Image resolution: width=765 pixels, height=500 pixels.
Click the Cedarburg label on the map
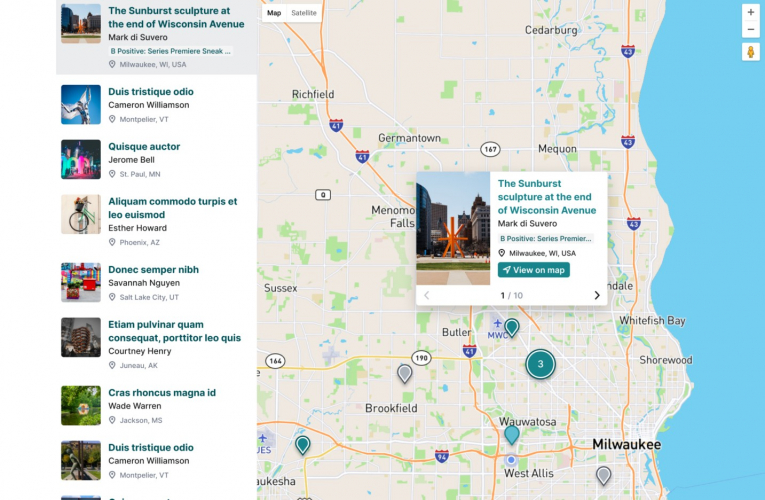click(551, 30)
